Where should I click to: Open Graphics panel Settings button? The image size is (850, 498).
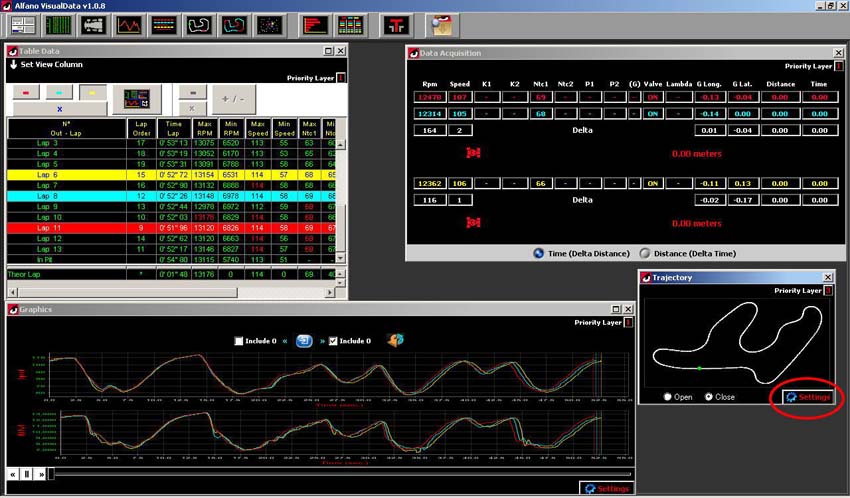pyautogui.click(x=607, y=488)
